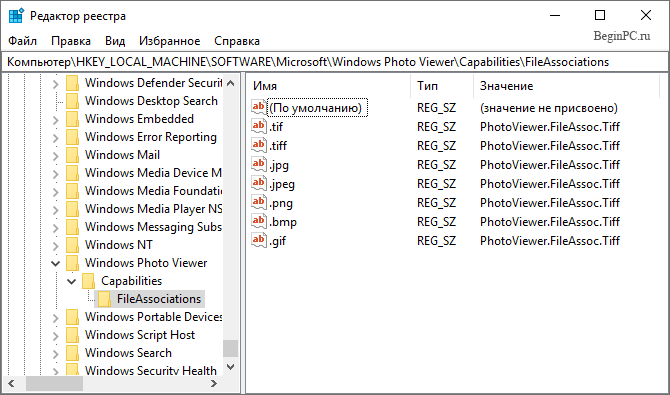Click the (значение не присвоено) data cell
Viewport: 670px width, 395px height.
click(549, 108)
